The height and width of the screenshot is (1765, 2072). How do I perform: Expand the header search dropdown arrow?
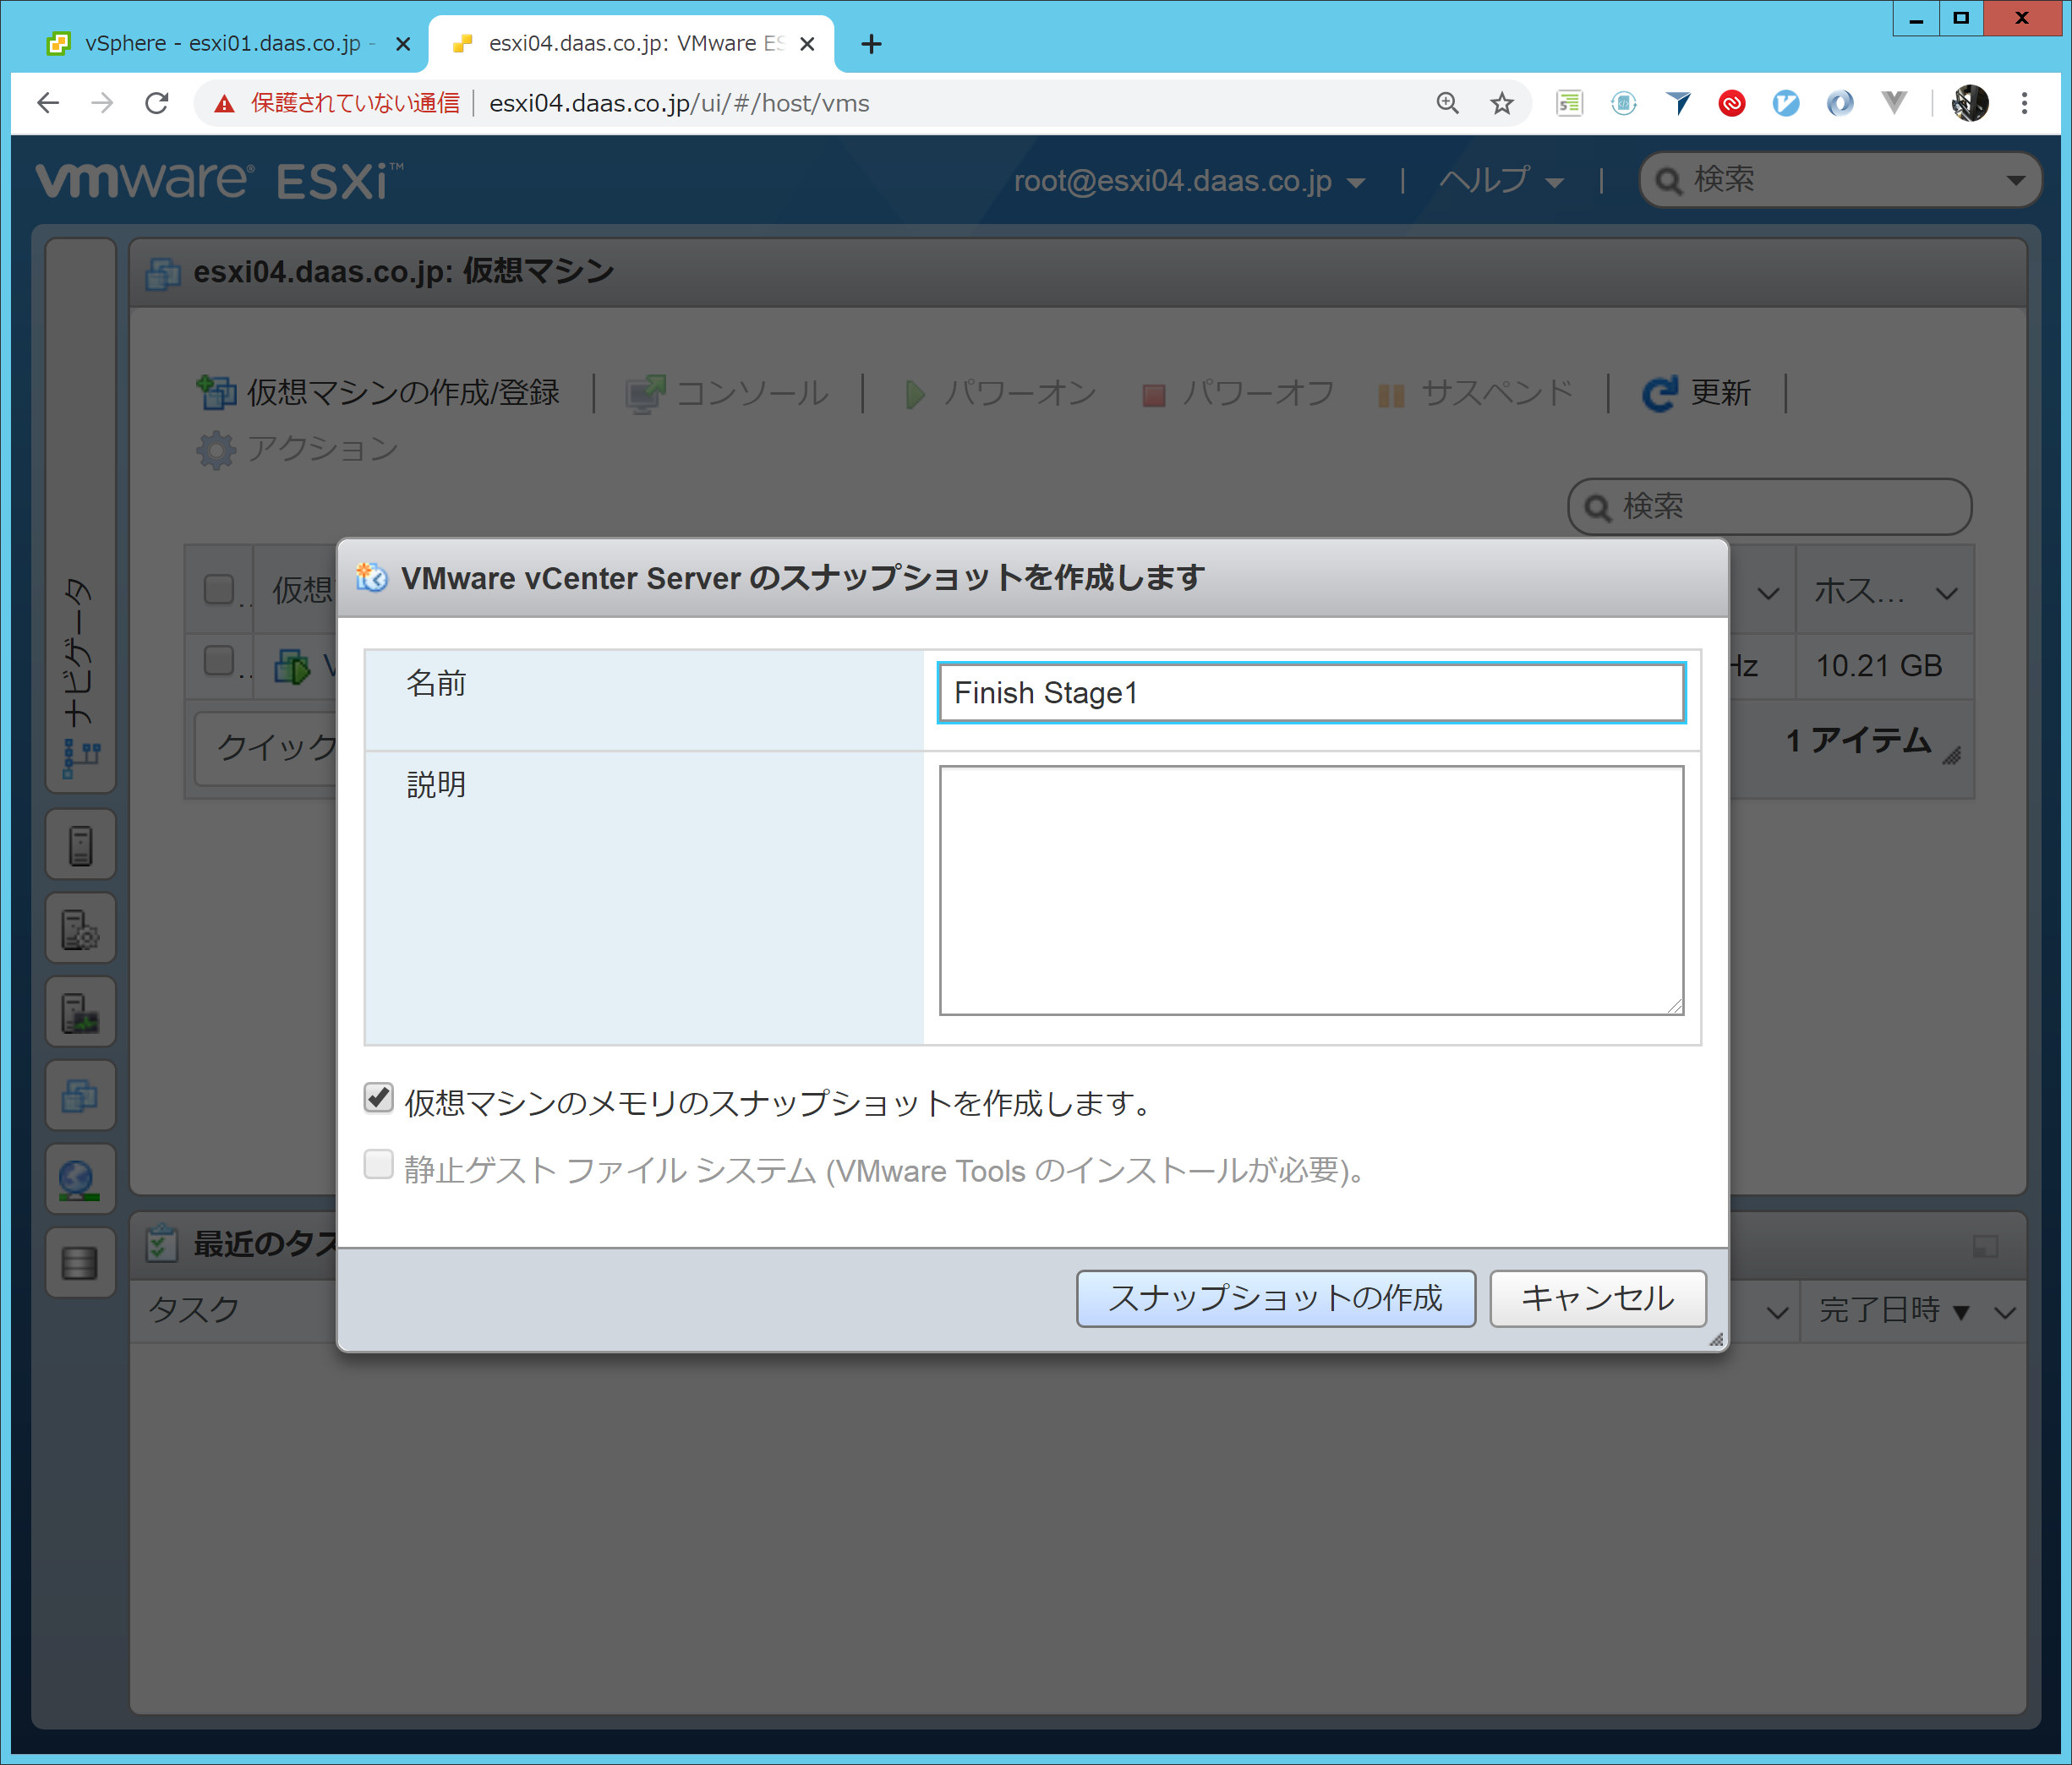(x=2015, y=181)
